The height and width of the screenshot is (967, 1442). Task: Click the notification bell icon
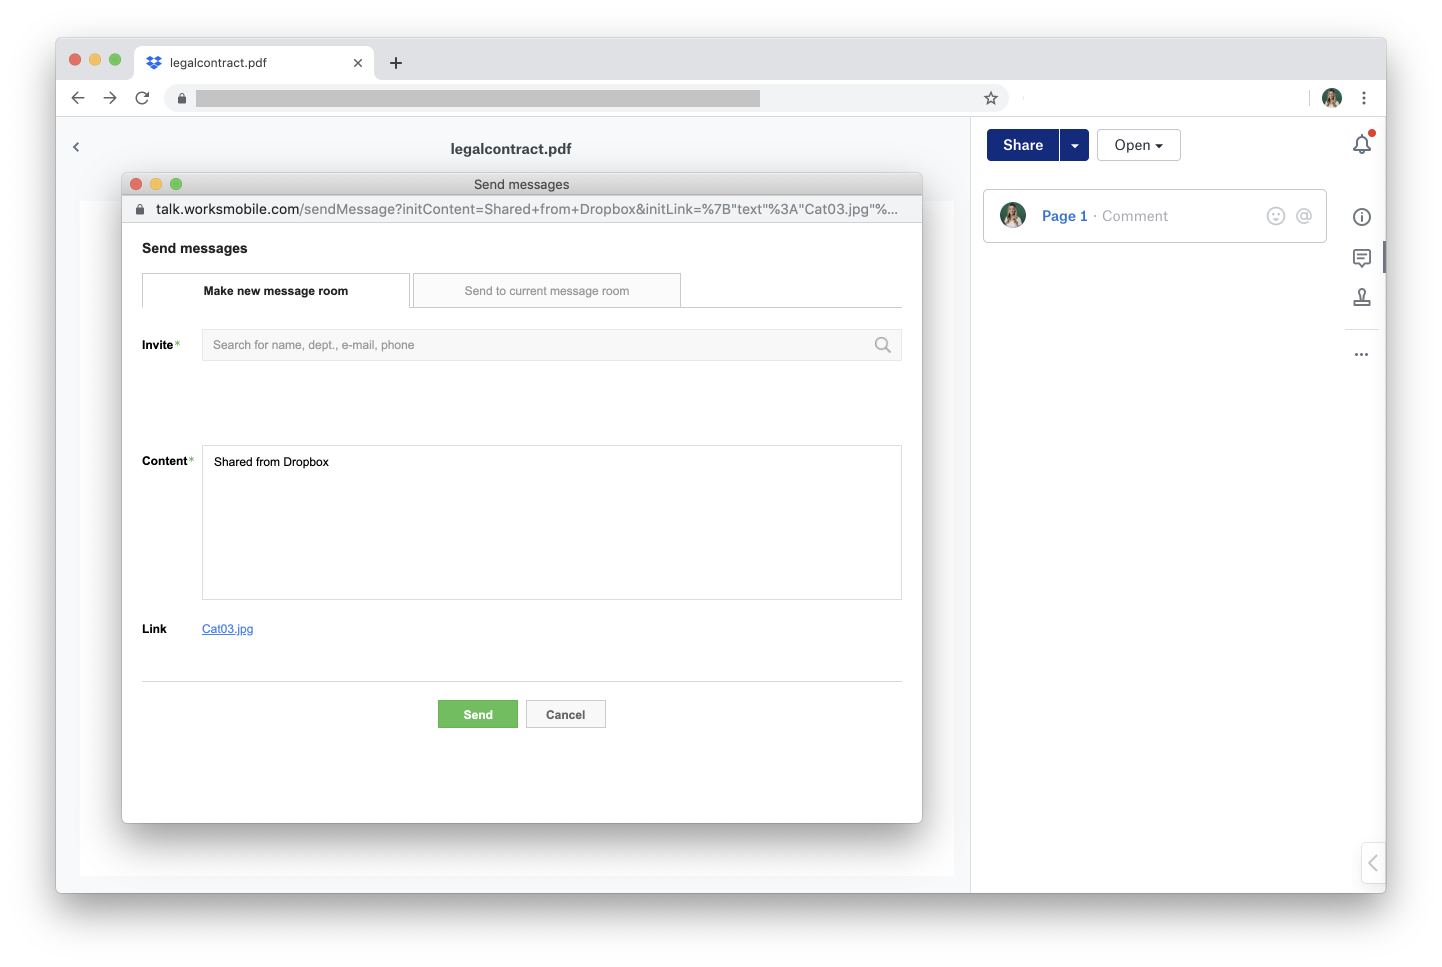(1361, 145)
